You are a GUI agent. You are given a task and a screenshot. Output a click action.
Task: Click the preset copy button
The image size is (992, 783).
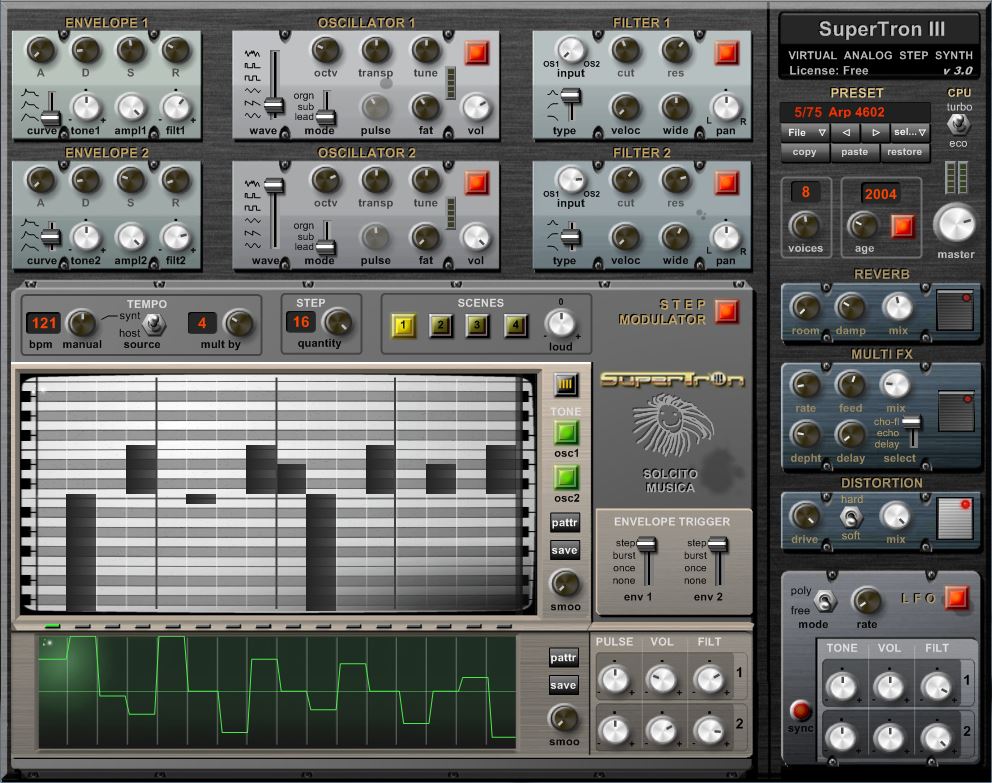(805, 152)
